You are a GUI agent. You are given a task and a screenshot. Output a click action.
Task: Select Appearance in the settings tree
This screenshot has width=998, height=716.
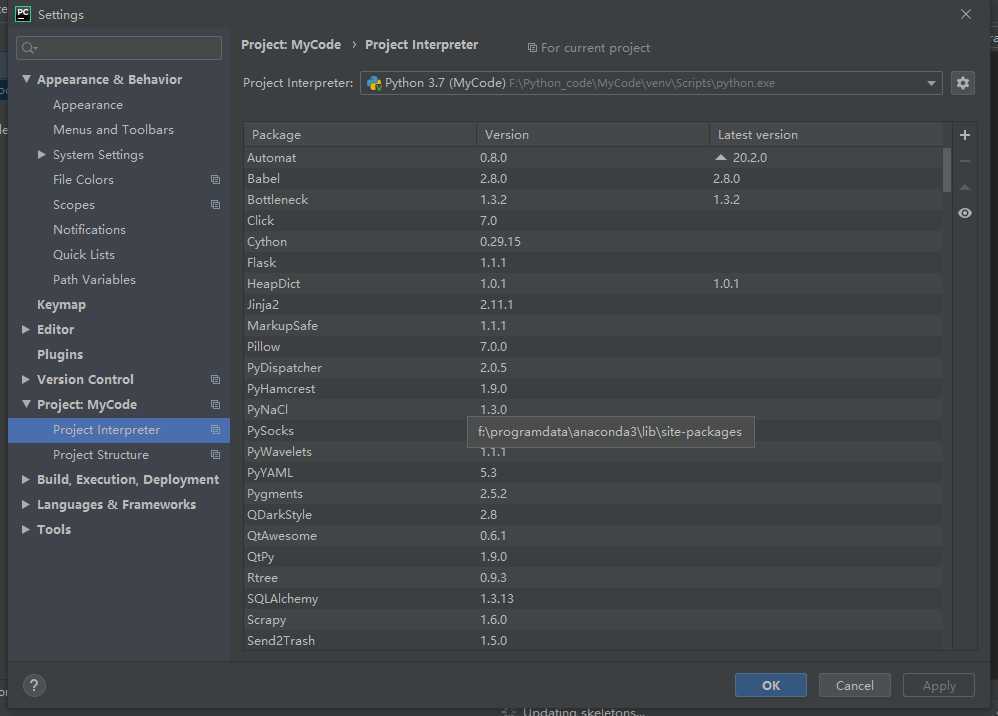pos(88,105)
